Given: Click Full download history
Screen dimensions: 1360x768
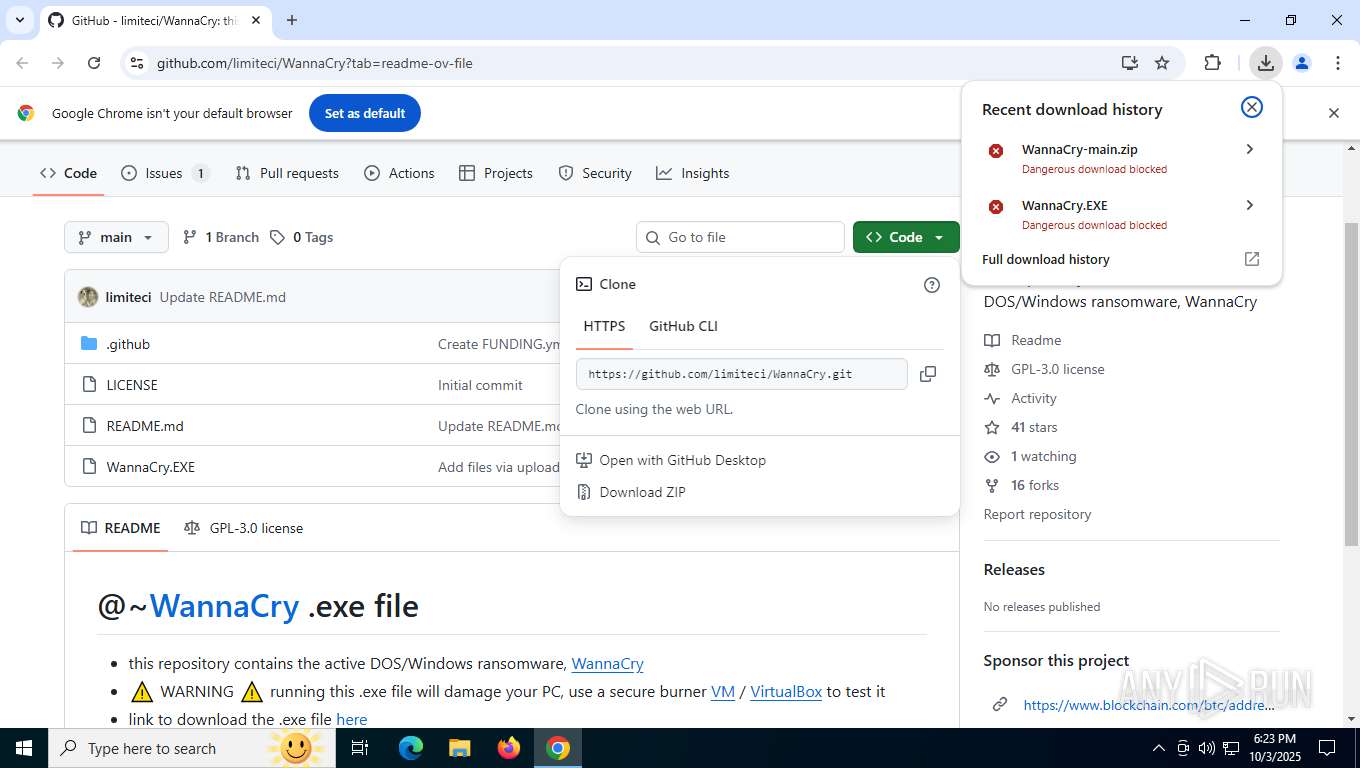Looking at the screenshot, I should pos(1046,259).
